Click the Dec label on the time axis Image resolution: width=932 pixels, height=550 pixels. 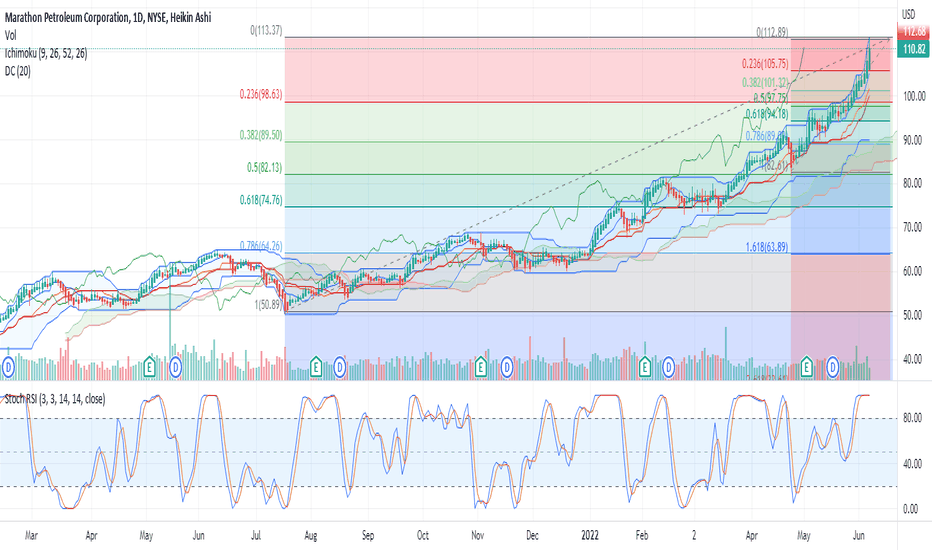click(x=532, y=536)
